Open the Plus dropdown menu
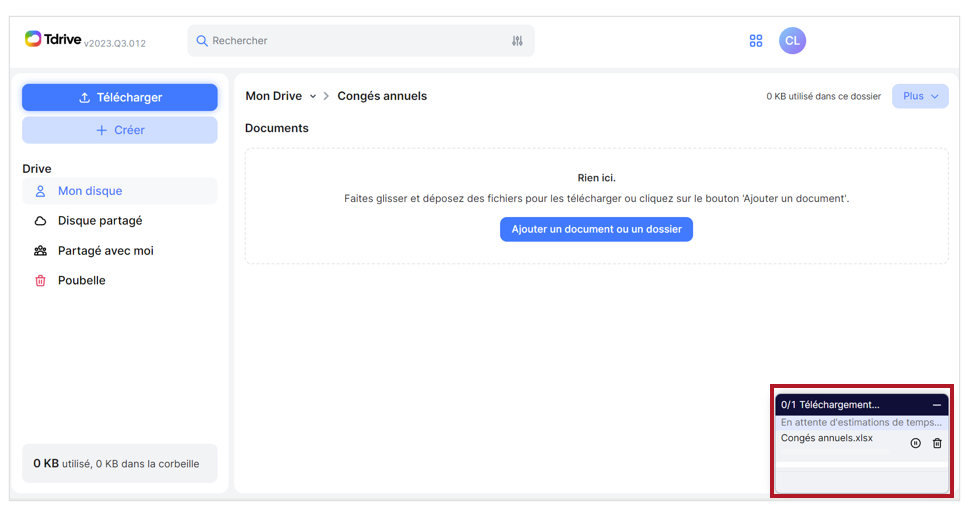 pos(920,96)
